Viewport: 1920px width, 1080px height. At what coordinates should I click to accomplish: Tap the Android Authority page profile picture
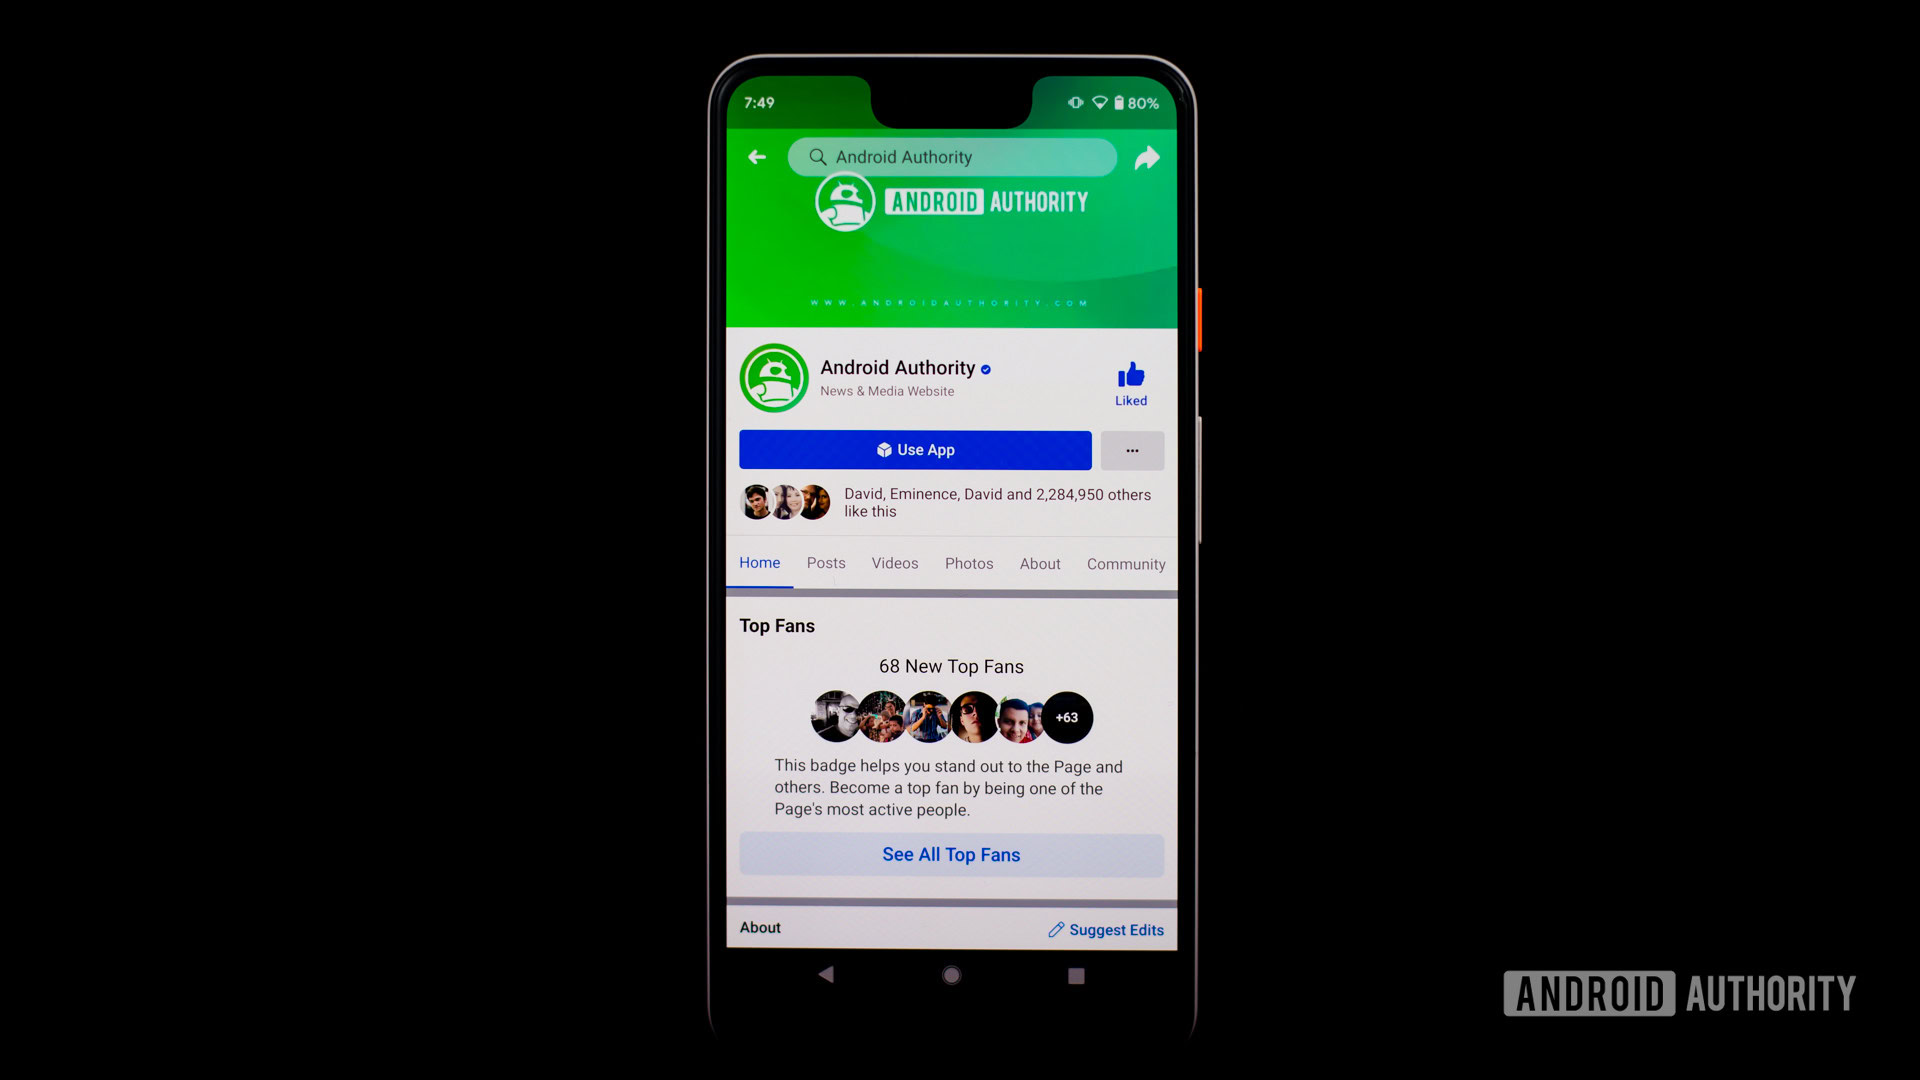[773, 377]
